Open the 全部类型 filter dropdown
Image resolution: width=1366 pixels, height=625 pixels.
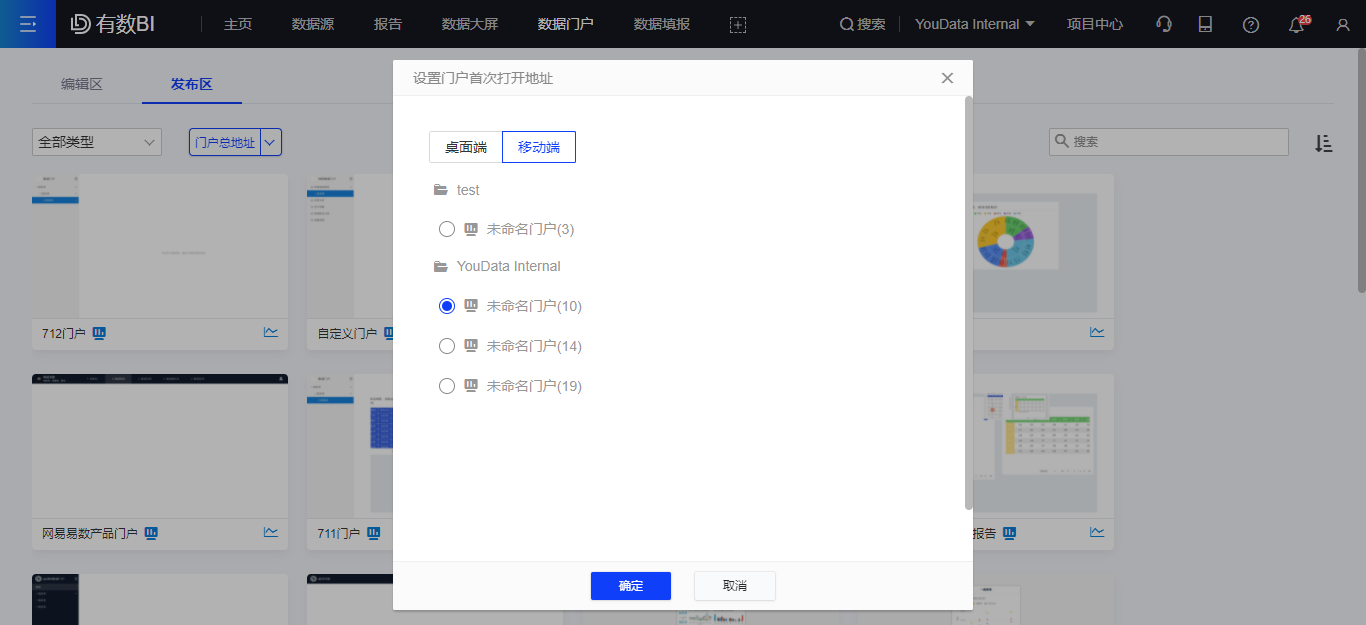point(97,142)
